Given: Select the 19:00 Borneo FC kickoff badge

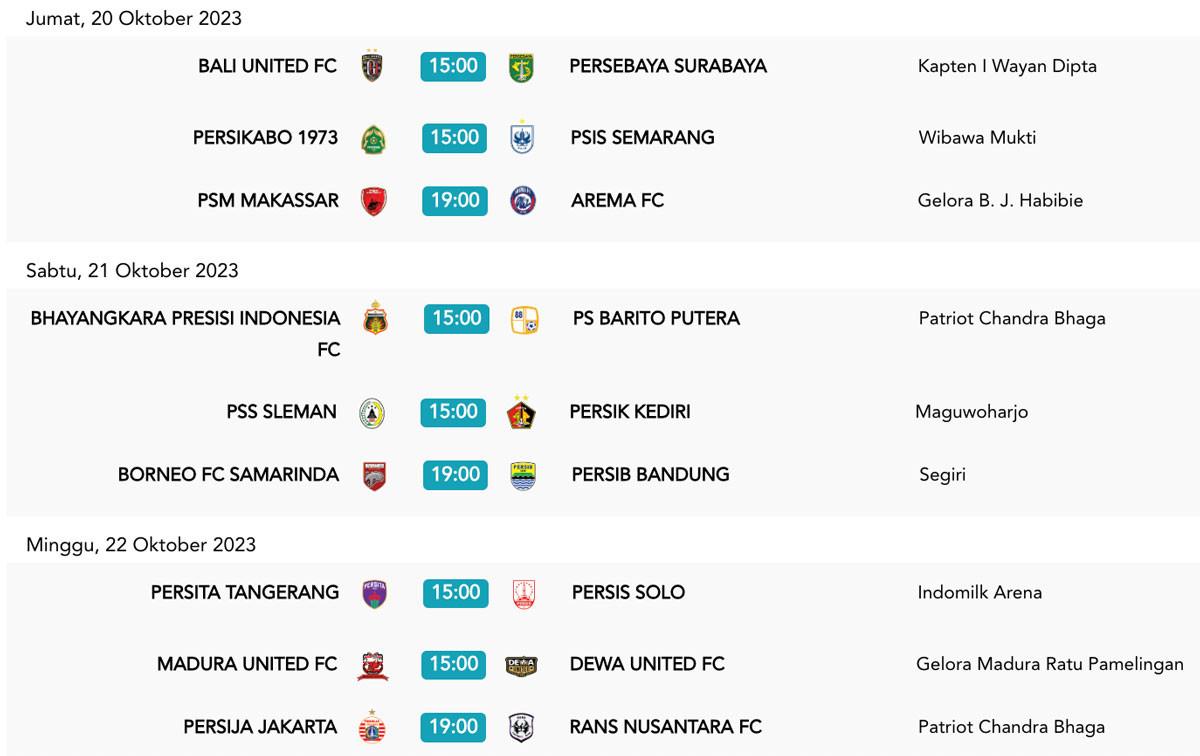Looking at the screenshot, I should point(455,474).
